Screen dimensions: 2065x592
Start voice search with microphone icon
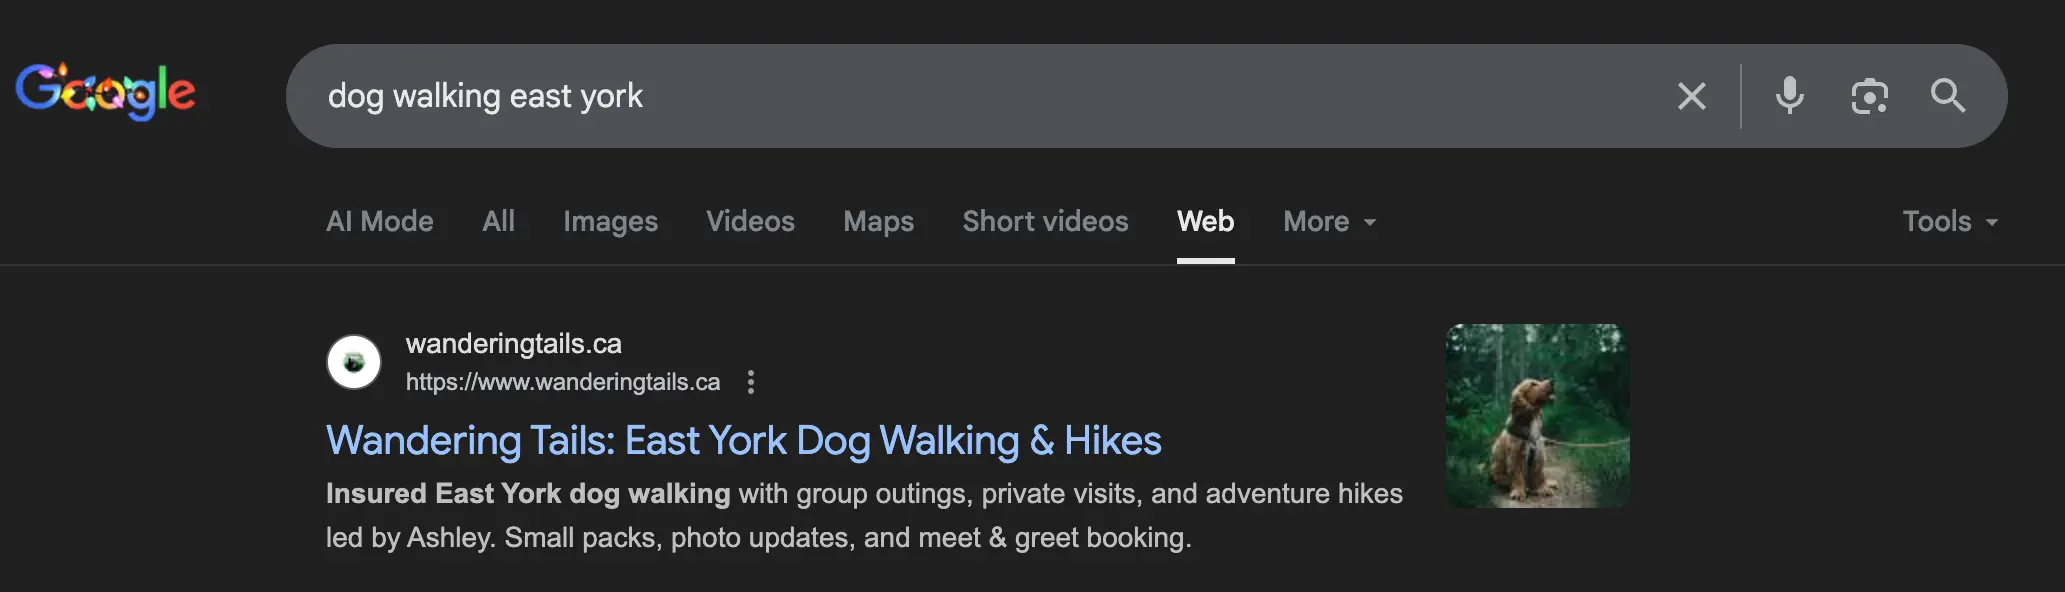tap(1789, 96)
